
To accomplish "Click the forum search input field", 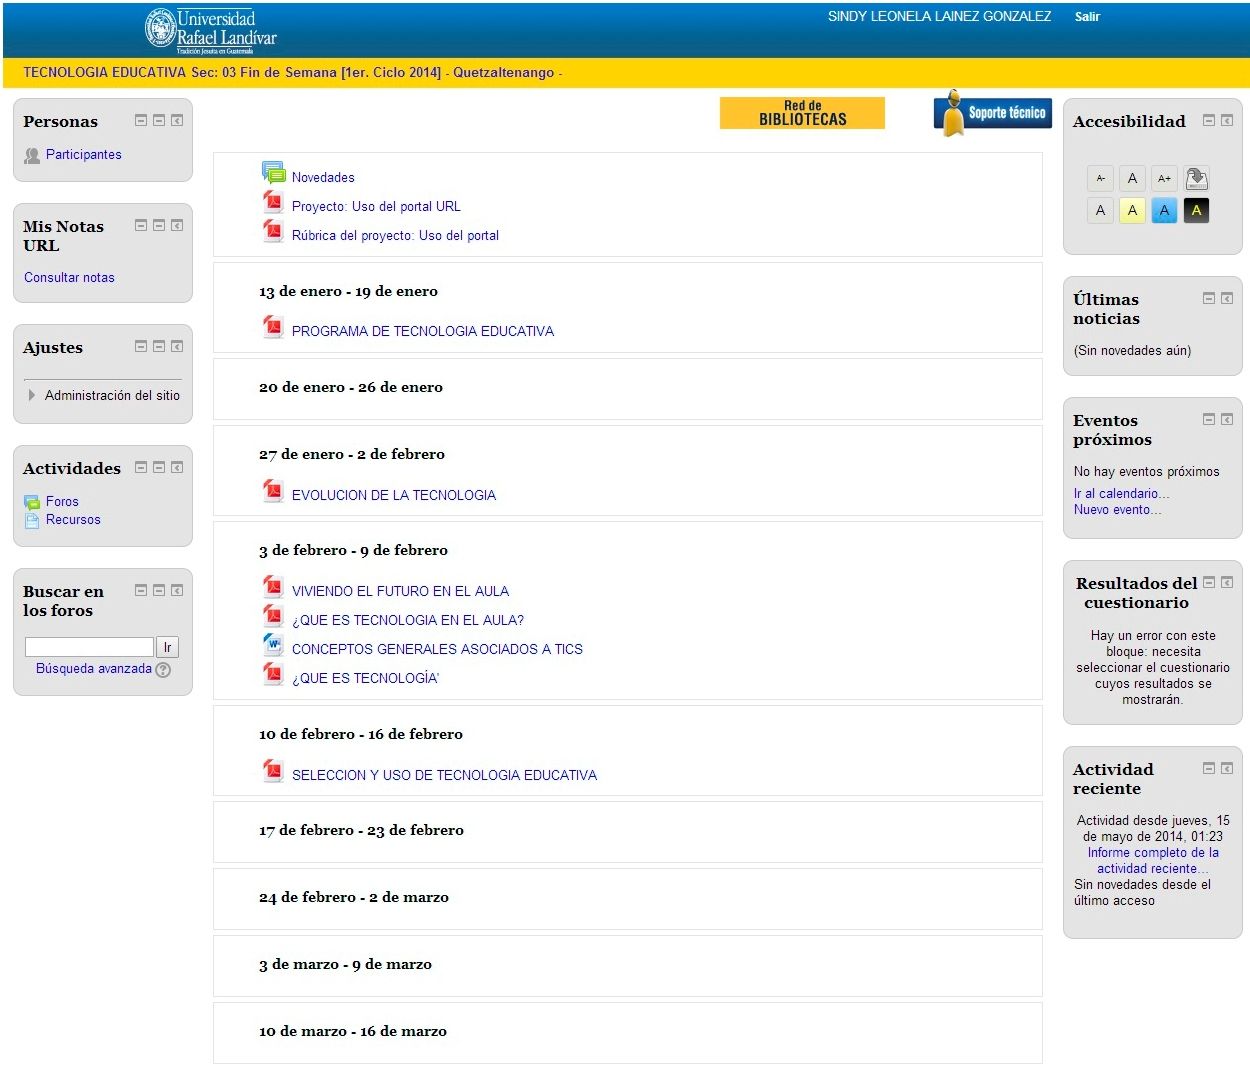I will tap(89, 647).
